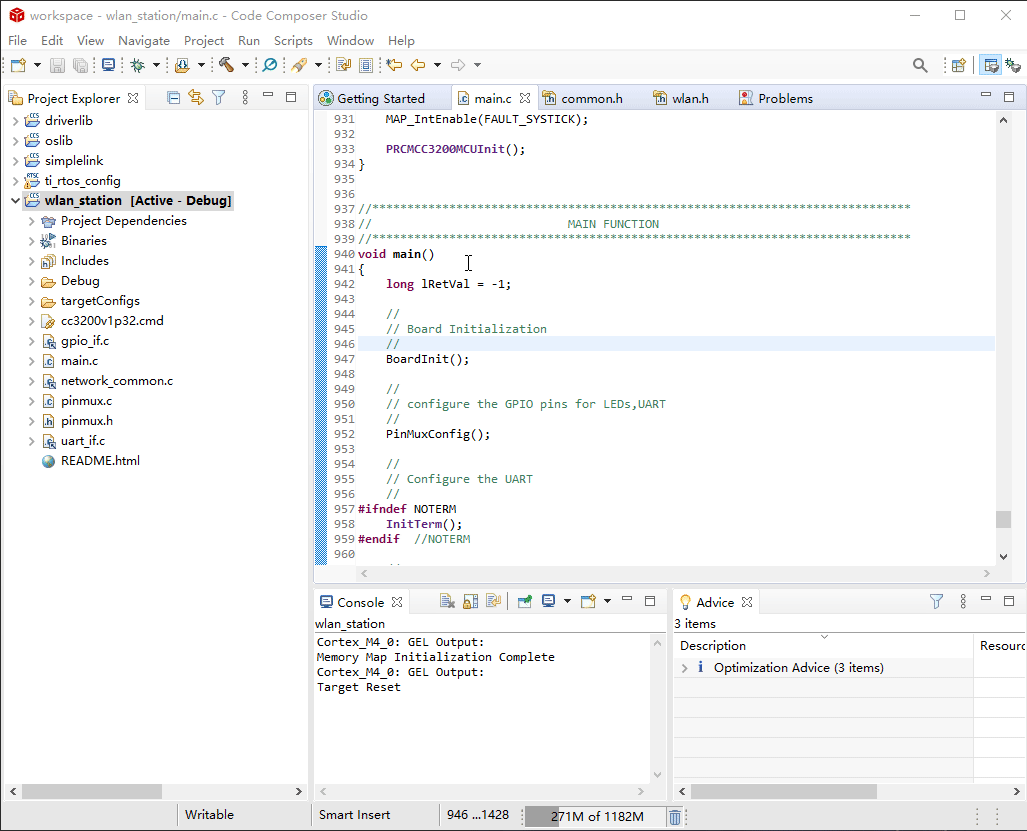Click the Save disk icon
The image size is (1027, 831).
pyautogui.click(x=57, y=65)
